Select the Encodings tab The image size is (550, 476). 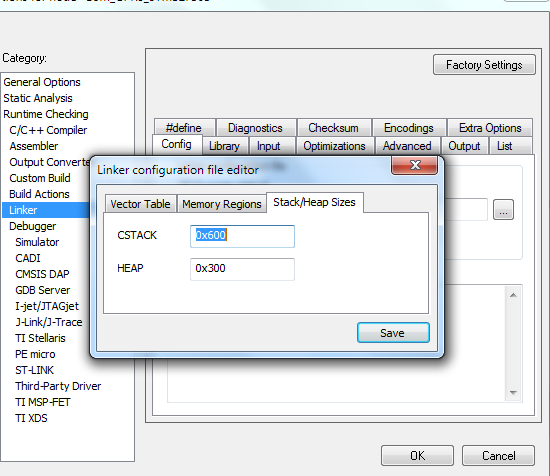(409, 128)
